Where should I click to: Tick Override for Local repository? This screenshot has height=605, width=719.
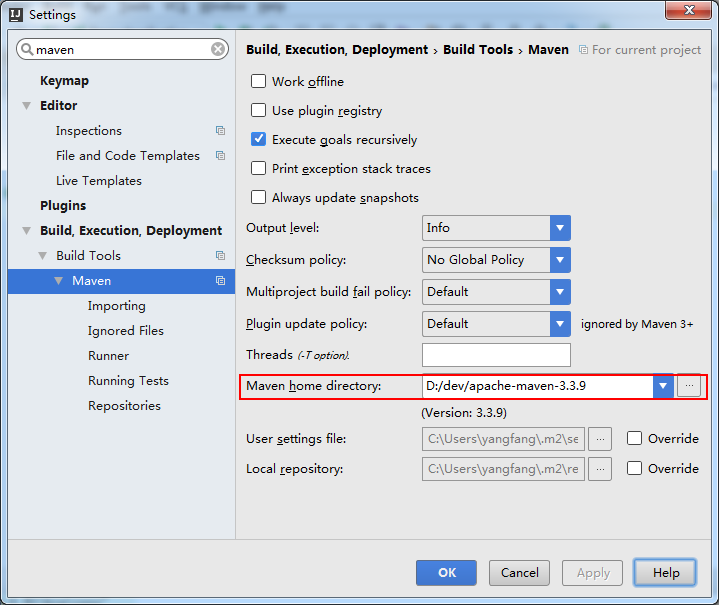coord(634,468)
